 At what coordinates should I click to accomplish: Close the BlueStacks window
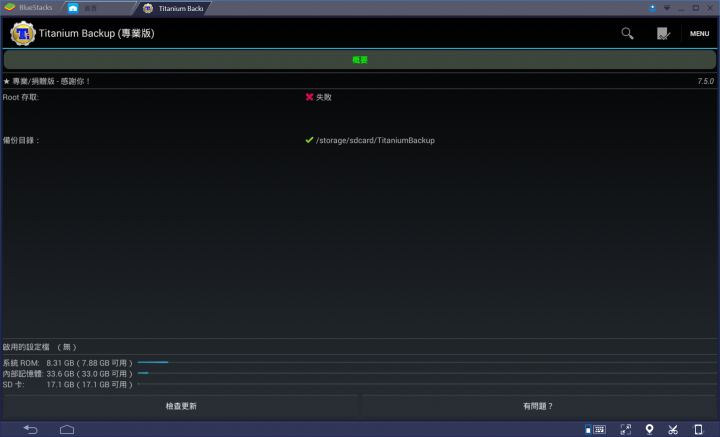point(709,8)
